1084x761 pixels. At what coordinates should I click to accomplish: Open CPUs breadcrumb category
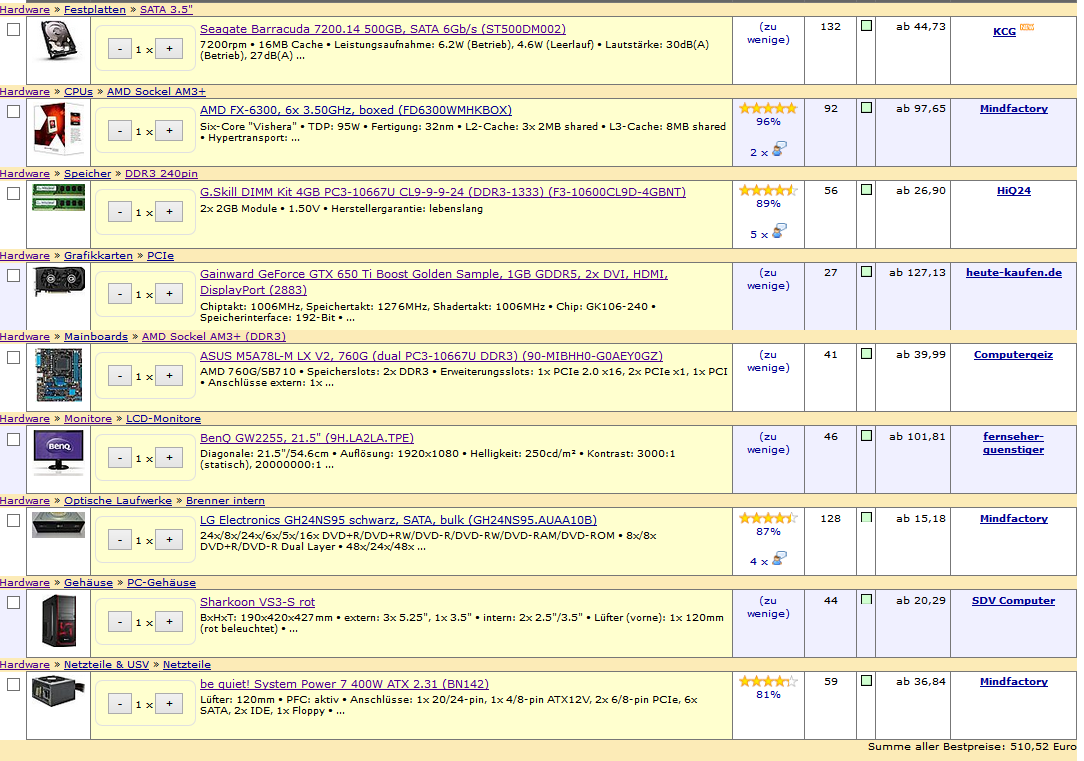coord(78,91)
